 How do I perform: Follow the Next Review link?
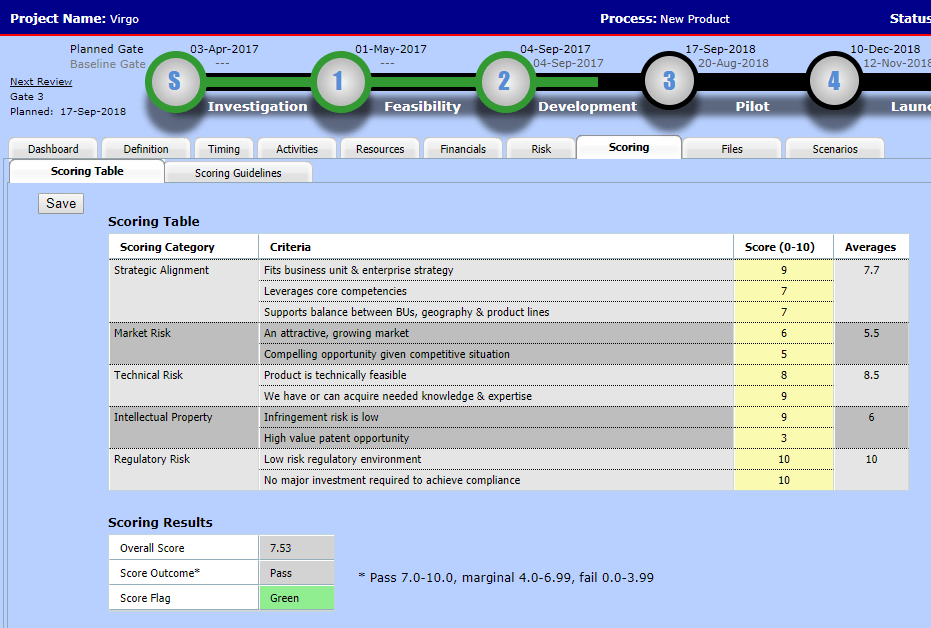click(41, 82)
